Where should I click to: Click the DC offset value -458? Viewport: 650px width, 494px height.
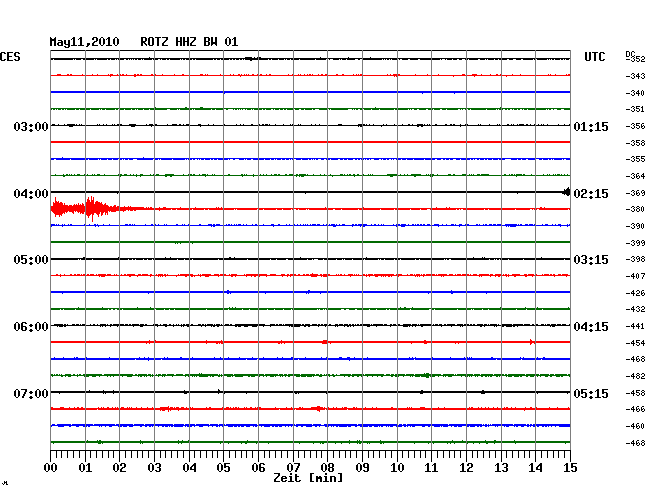[x=635, y=393]
